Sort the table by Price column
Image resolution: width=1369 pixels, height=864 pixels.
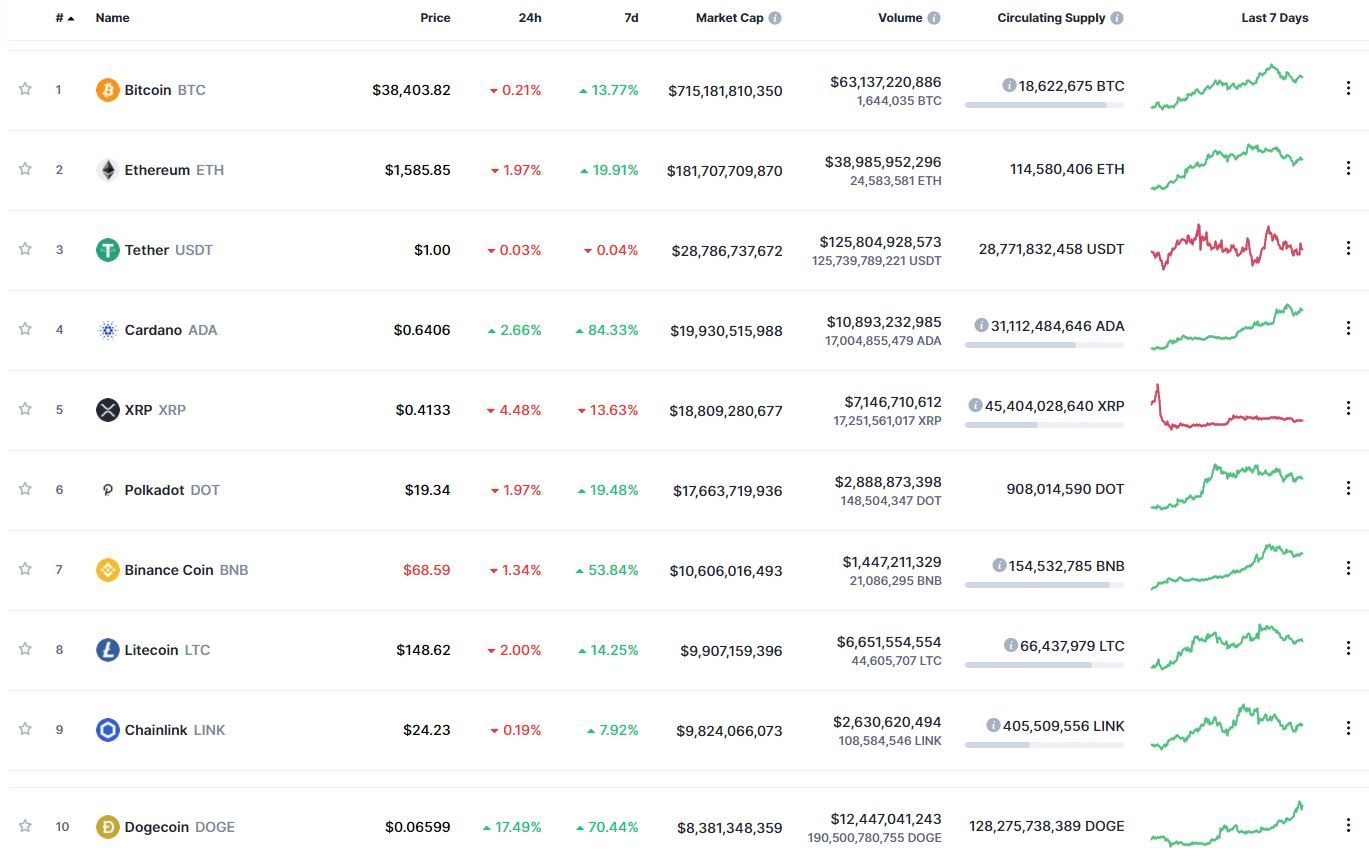(x=435, y=18)
